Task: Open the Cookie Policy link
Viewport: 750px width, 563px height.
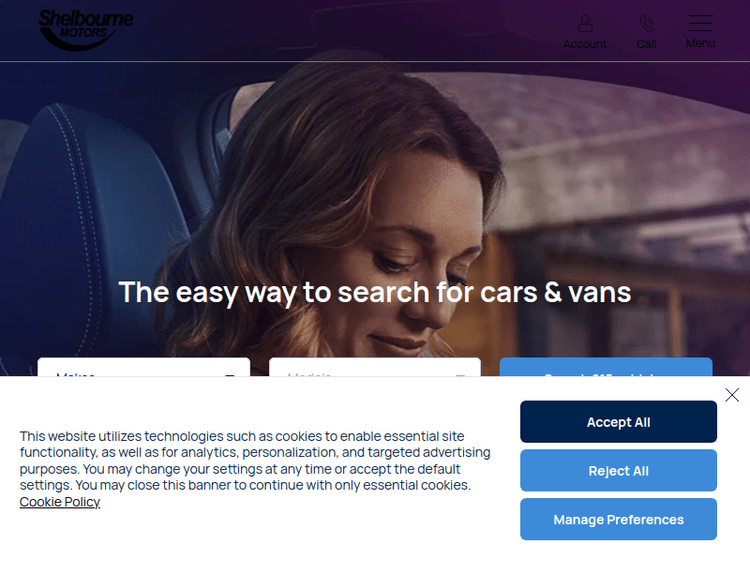Action: point(60,502)
